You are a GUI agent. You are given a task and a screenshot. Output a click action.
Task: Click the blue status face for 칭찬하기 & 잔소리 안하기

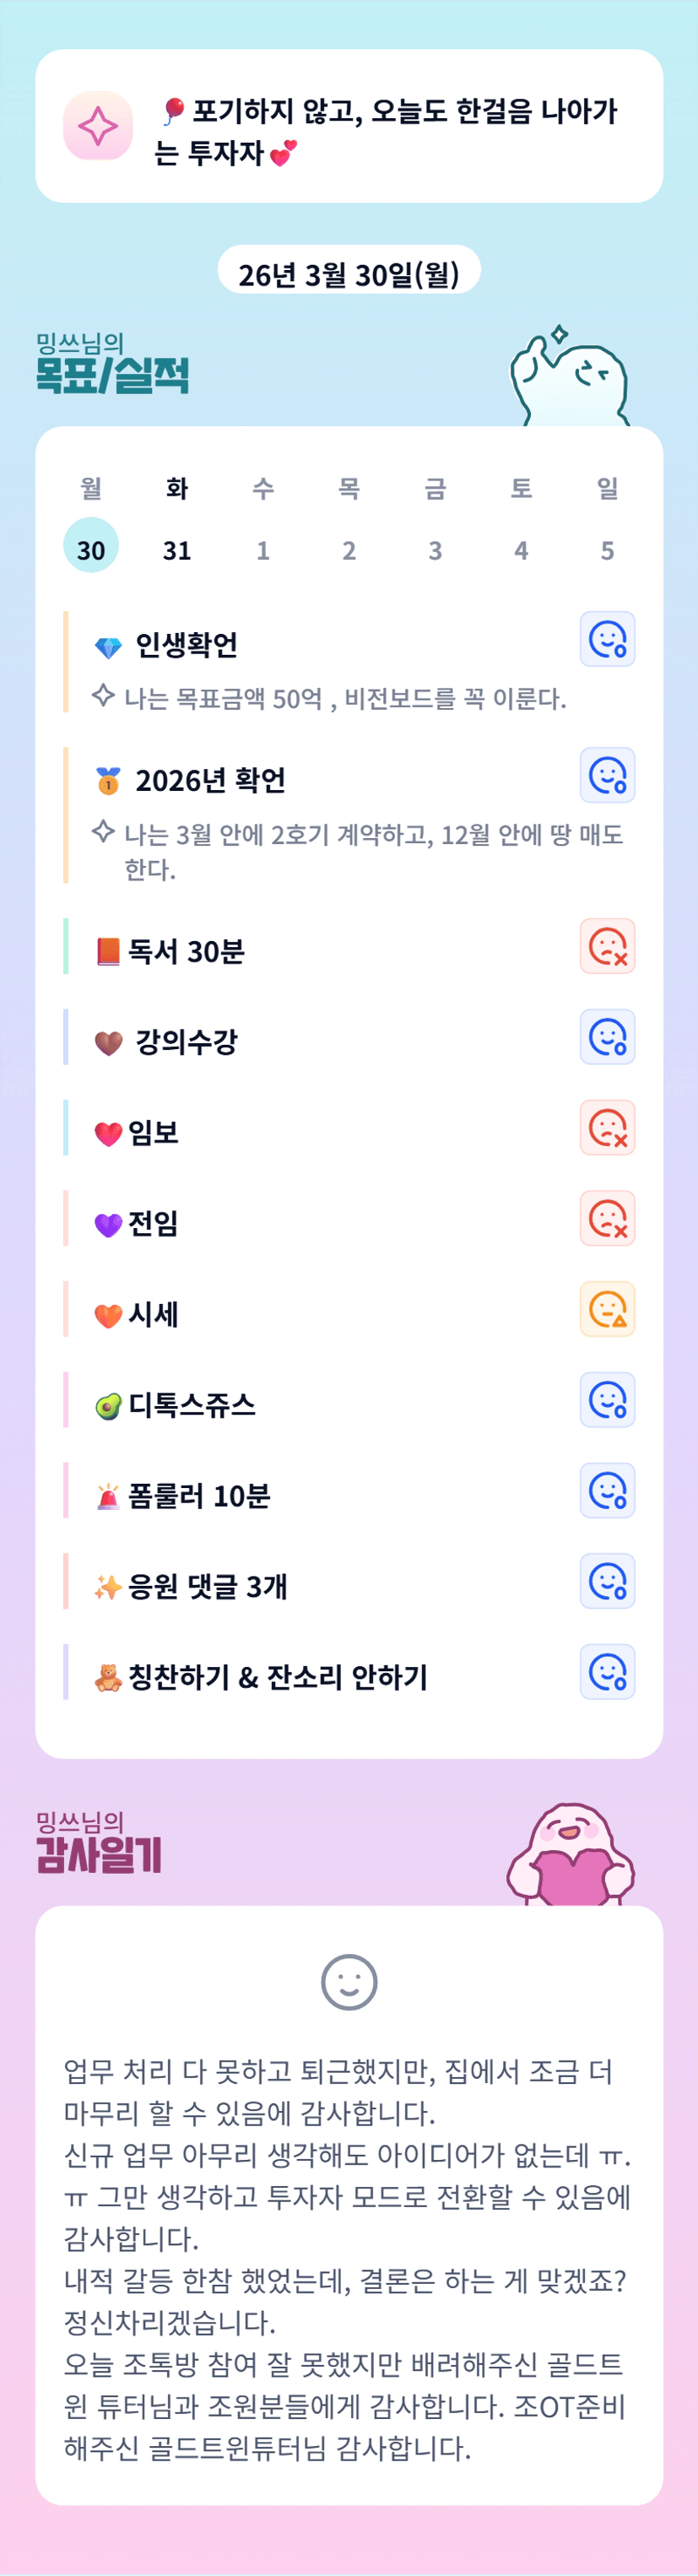607,1672
